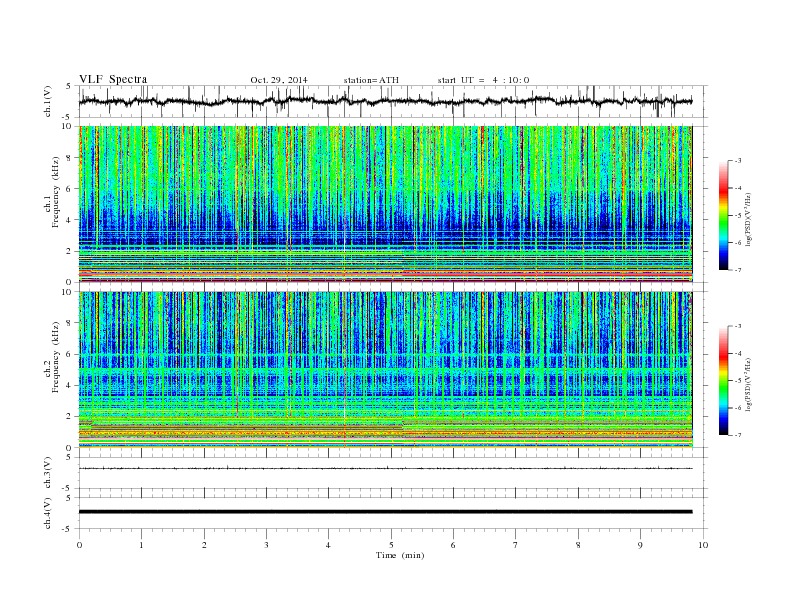Click the time axis "3" minute label
This screenshot has height=612, width=792.
[266, 545]
